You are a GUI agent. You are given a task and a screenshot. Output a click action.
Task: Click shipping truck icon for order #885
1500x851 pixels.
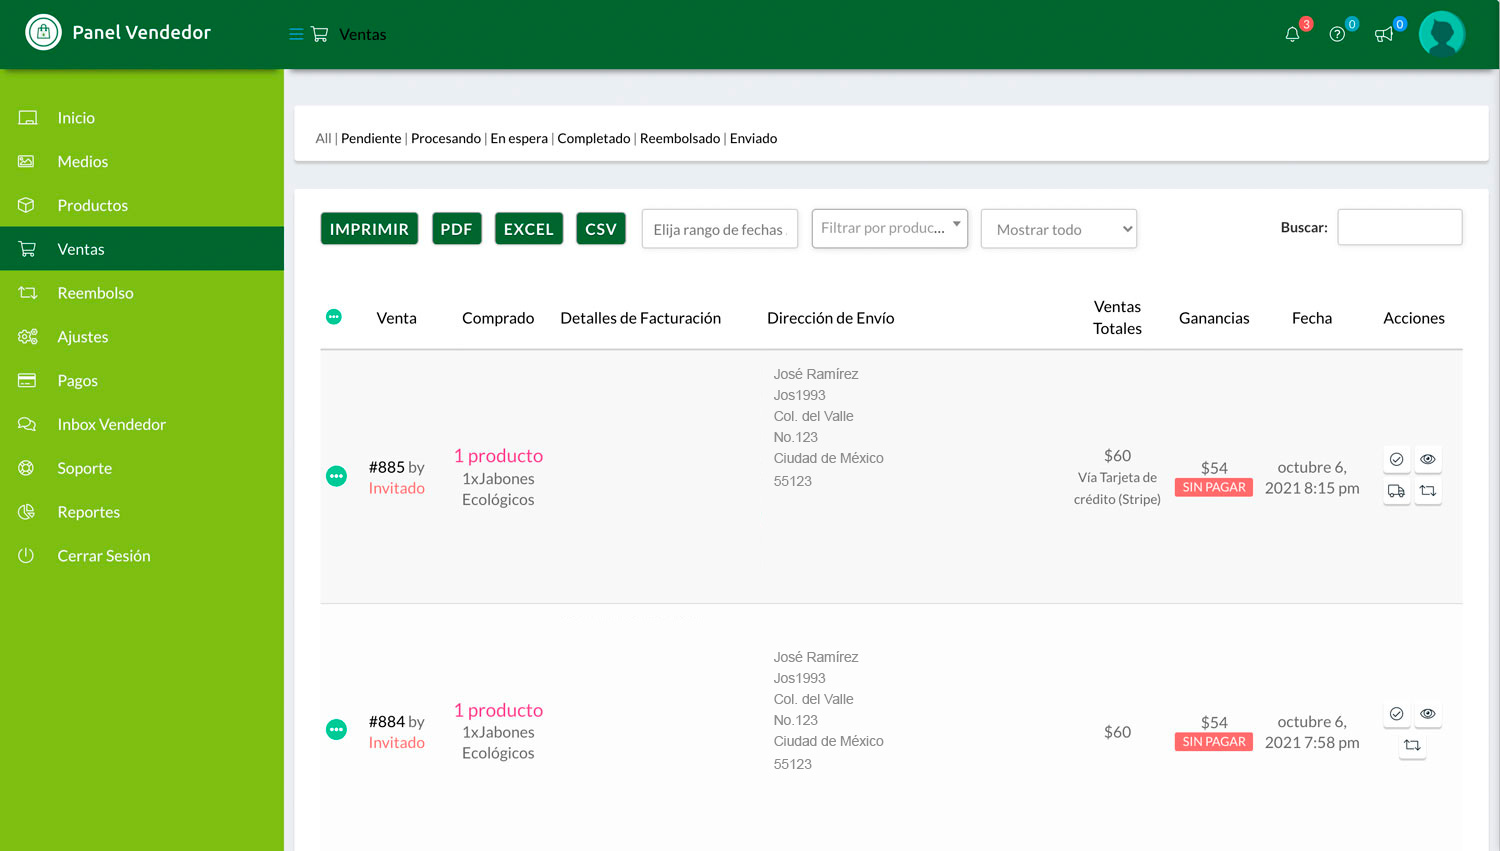1396,491
